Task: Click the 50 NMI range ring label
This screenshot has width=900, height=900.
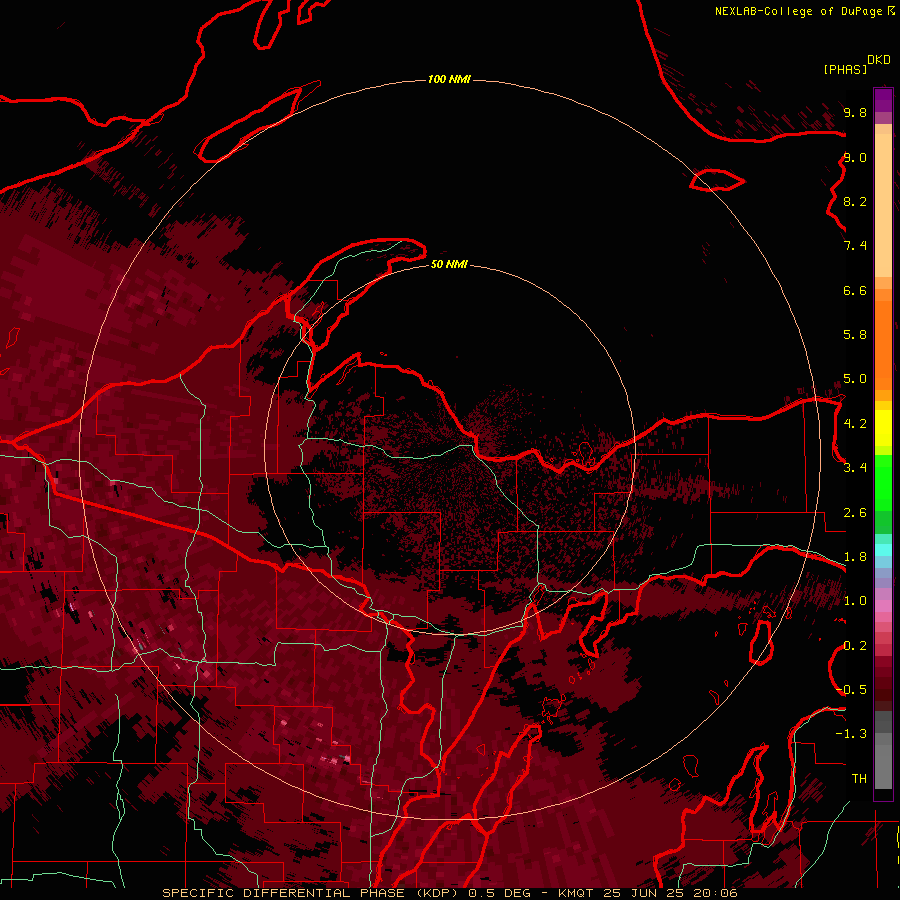Action: pyautogui.click(x=449, y=264)
